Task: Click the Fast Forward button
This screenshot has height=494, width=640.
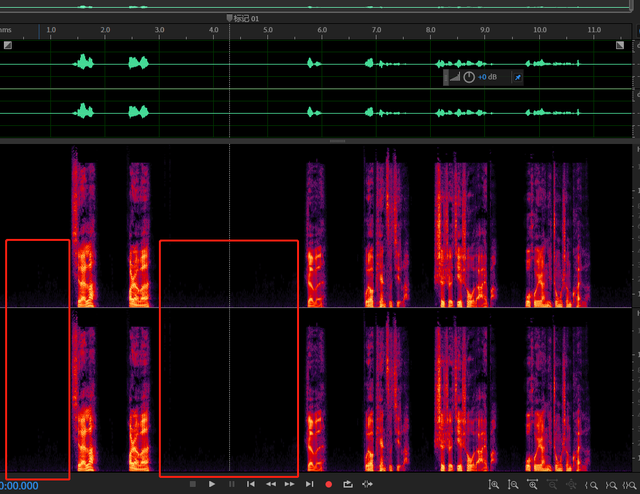Action: click(290, 484)
